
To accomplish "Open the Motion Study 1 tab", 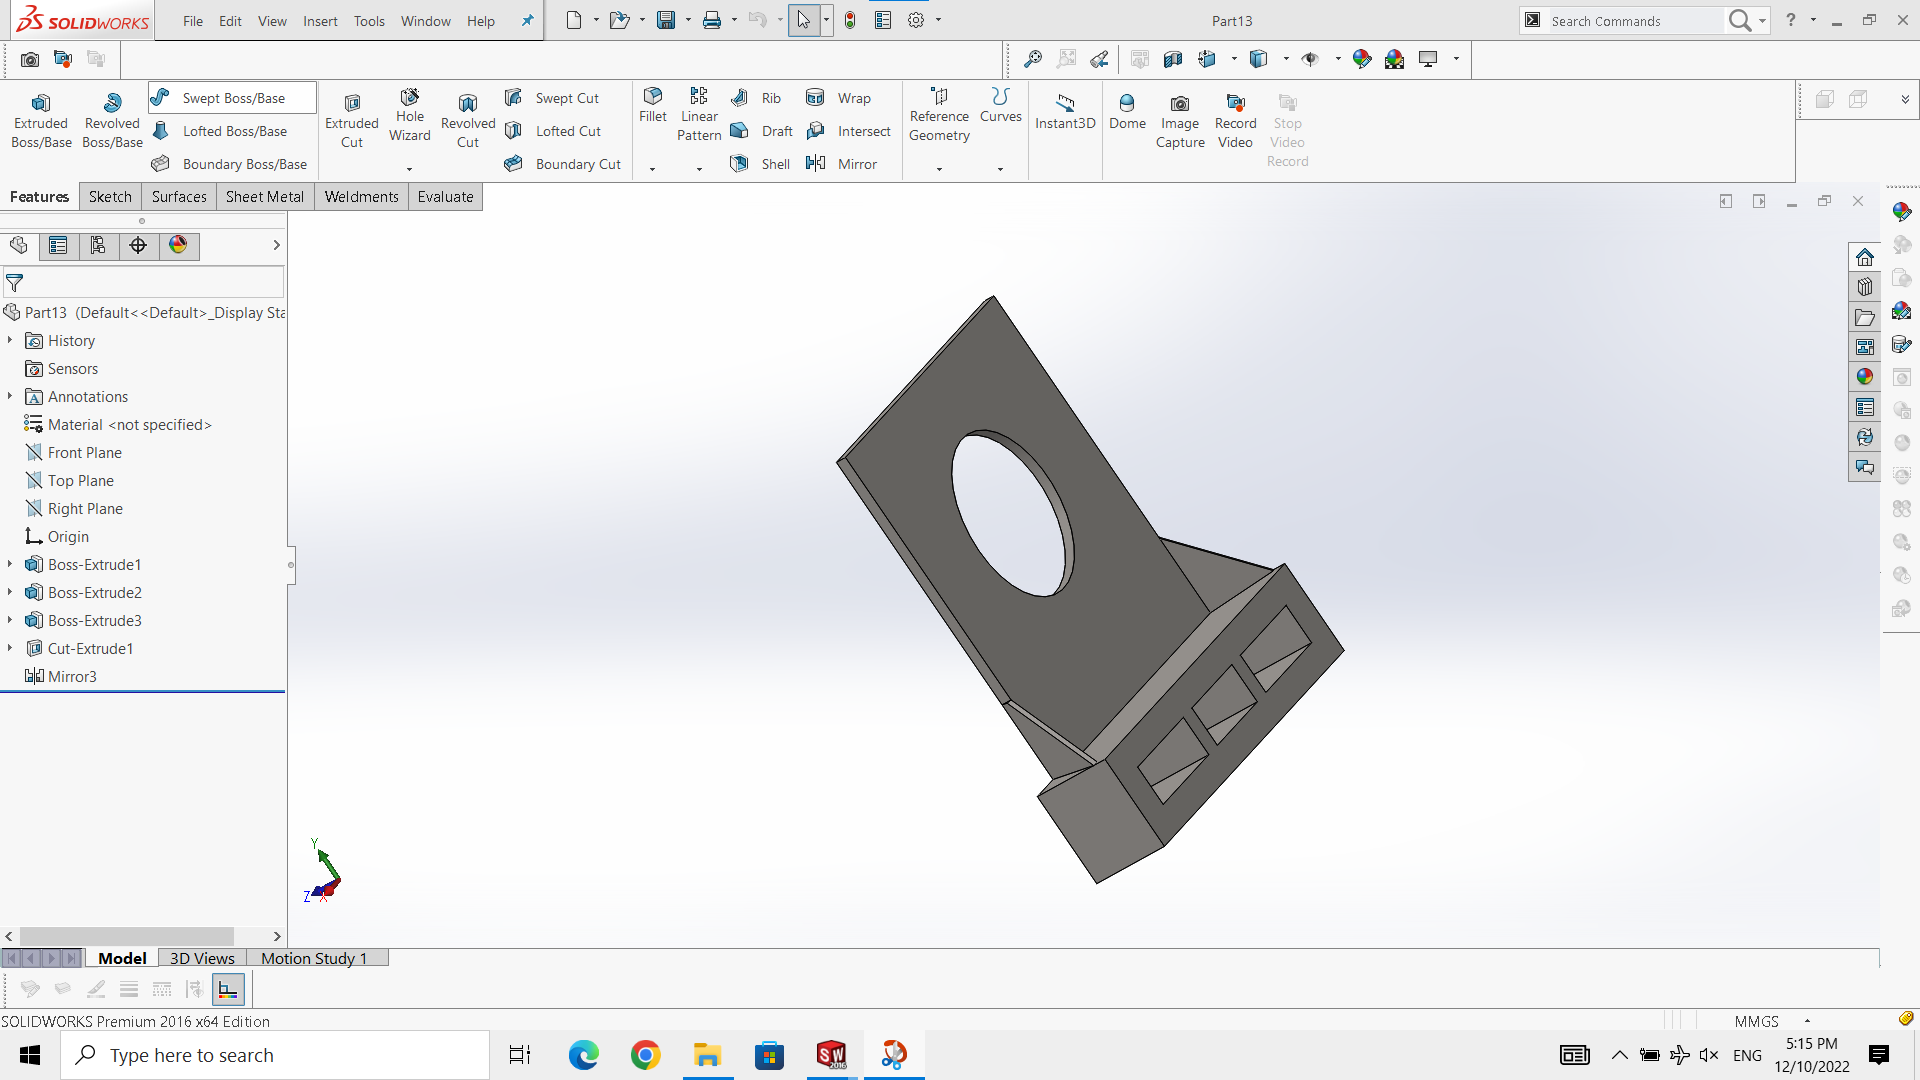I will [x=314, y=958].
